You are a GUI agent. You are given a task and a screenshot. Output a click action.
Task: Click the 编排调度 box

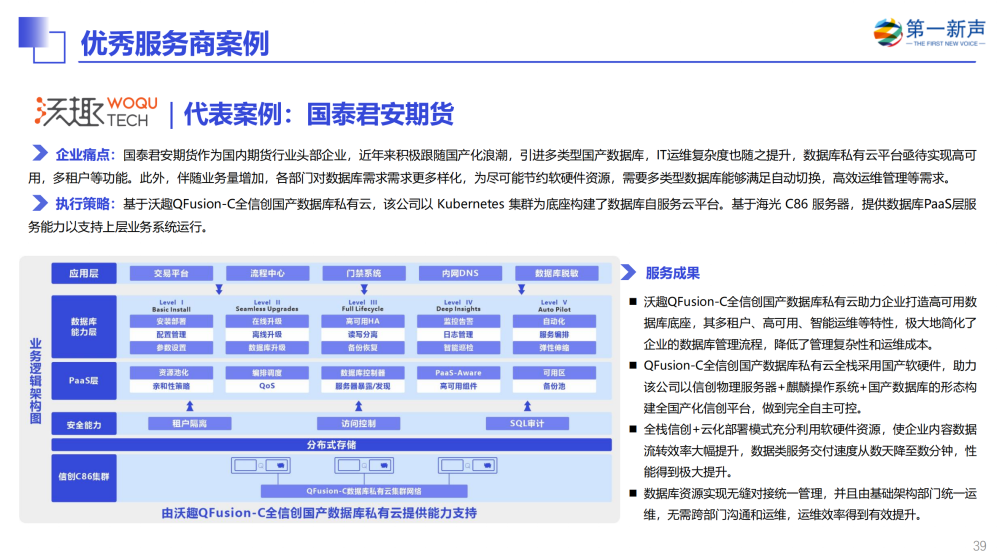[267, 373]
